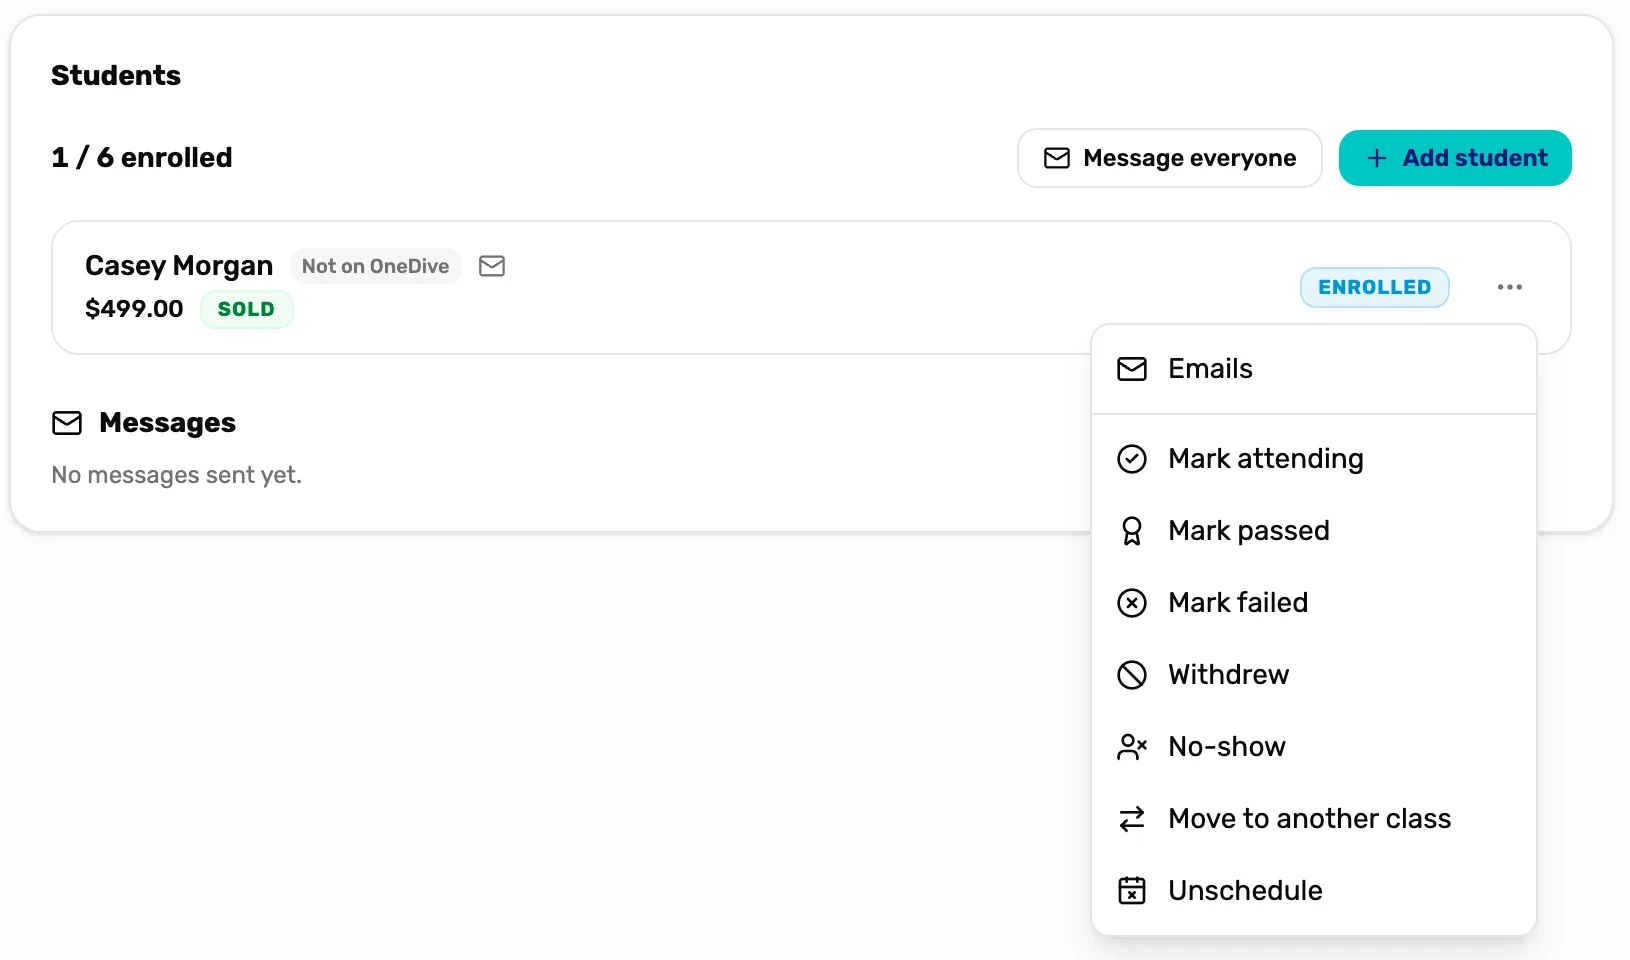Choose Move to another class
1630x960 pixels.
coord(1313,819)
